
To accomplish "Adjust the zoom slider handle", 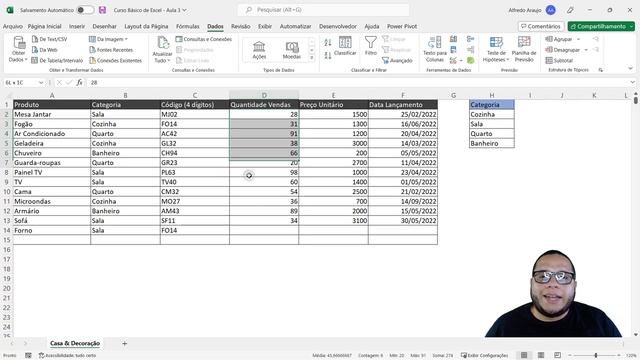I will [x=596, y=356].
